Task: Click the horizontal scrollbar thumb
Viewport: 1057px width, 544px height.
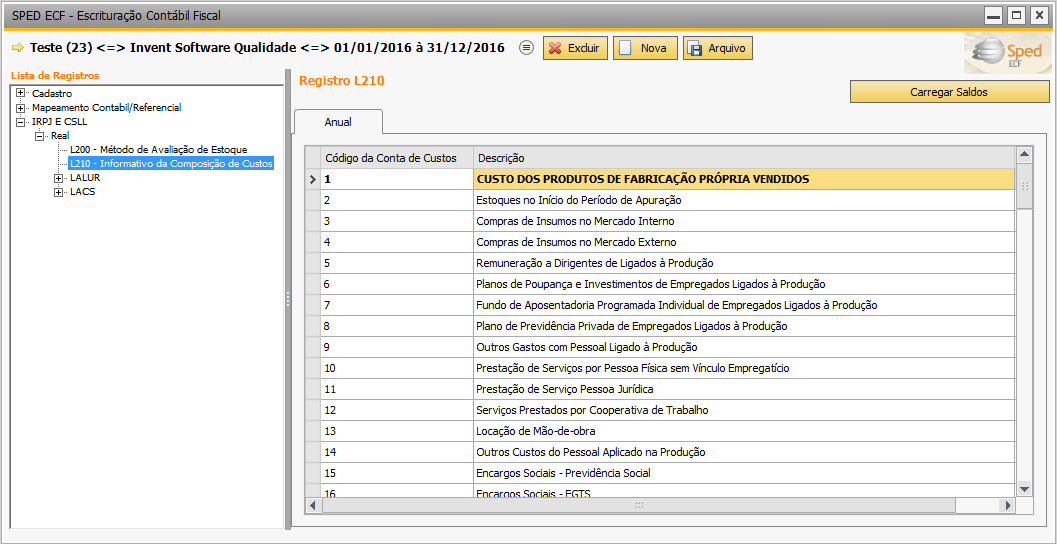Action: tap(638, 504)
